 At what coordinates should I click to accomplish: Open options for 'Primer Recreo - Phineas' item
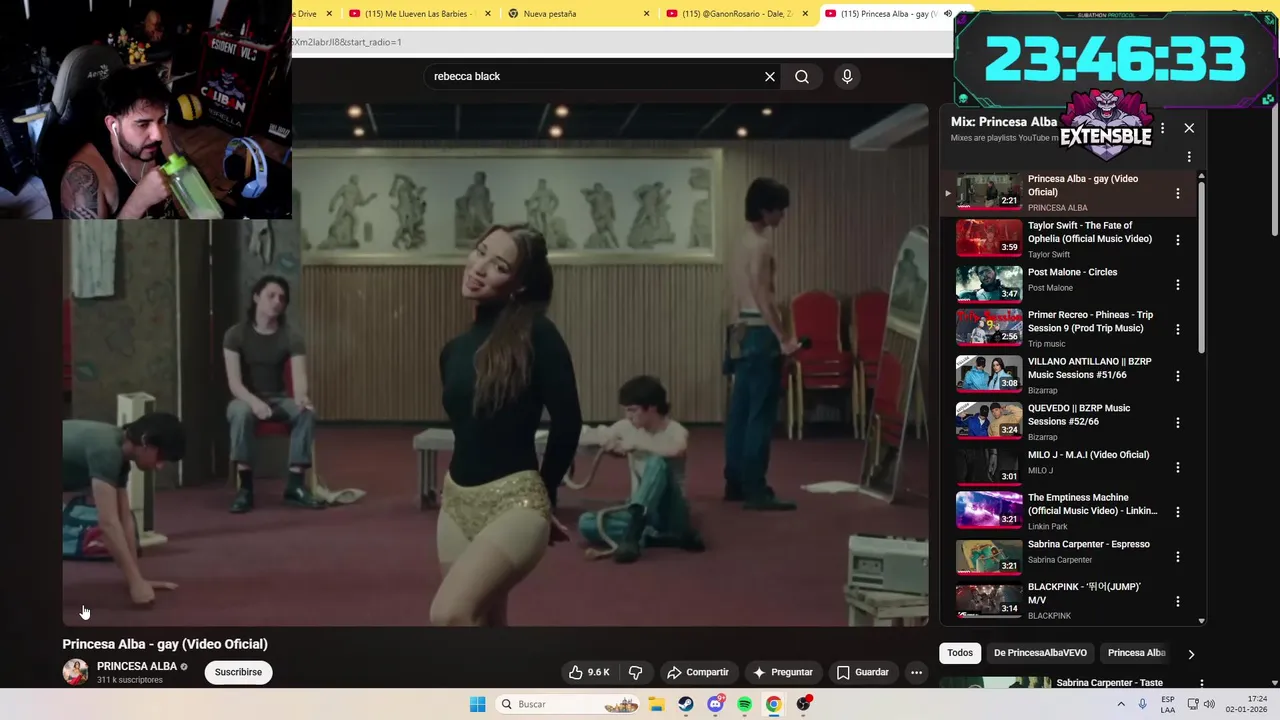point(1177,329)
